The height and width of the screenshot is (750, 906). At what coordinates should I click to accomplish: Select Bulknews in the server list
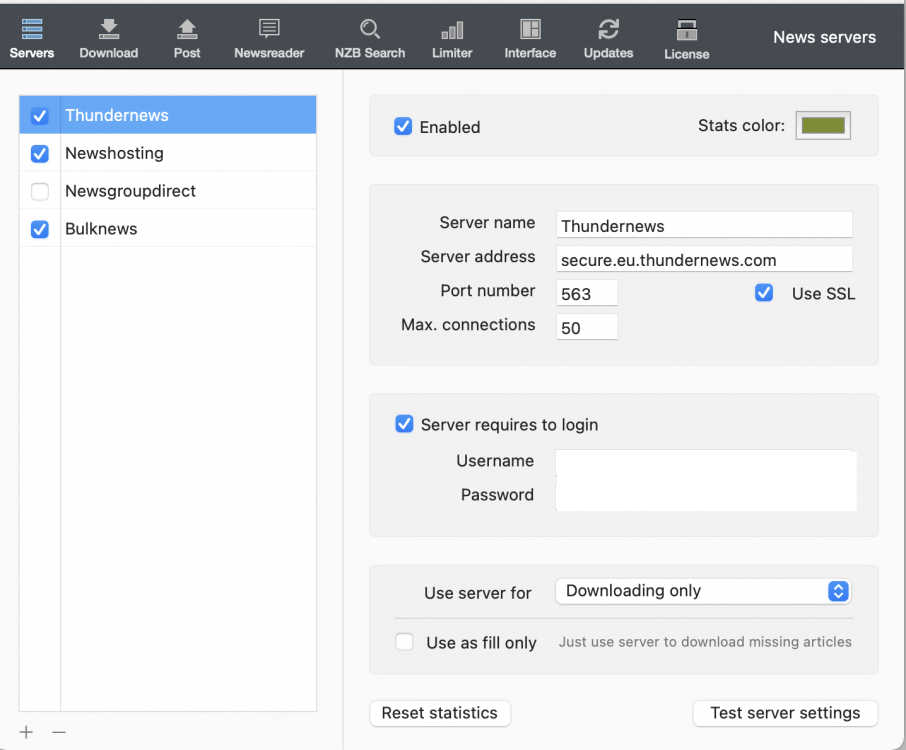pyautogui.click(x=101, y=229)
